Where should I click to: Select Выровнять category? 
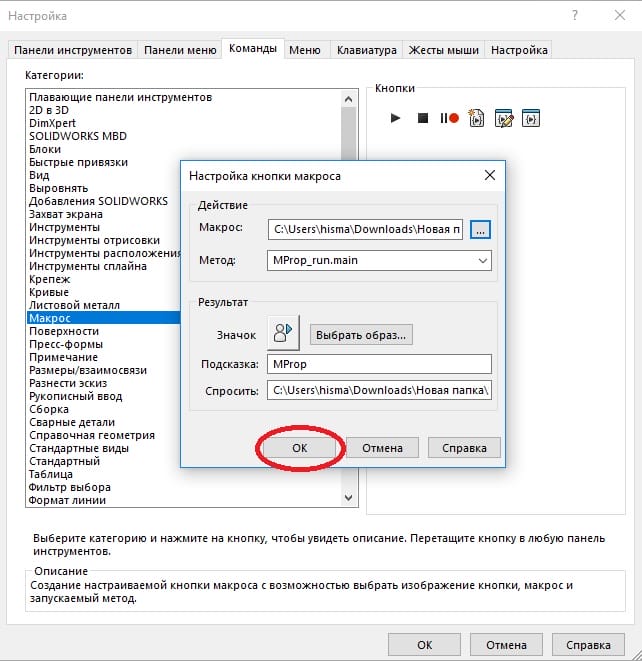(59, 188)
